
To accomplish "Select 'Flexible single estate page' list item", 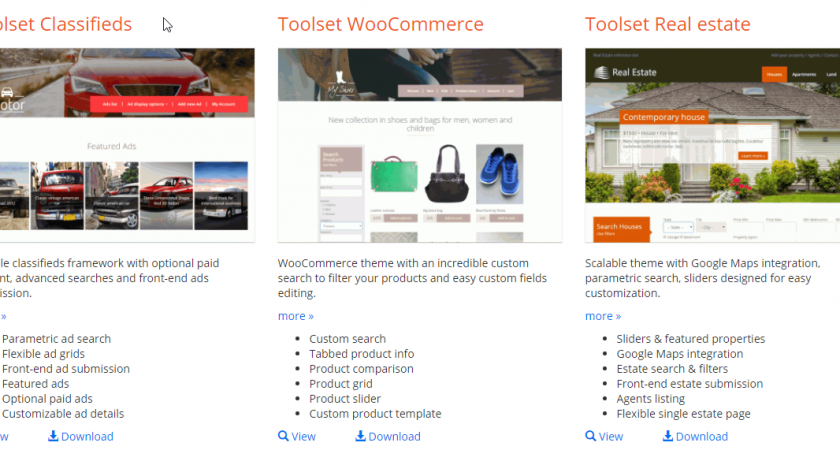I will (683, 414).
